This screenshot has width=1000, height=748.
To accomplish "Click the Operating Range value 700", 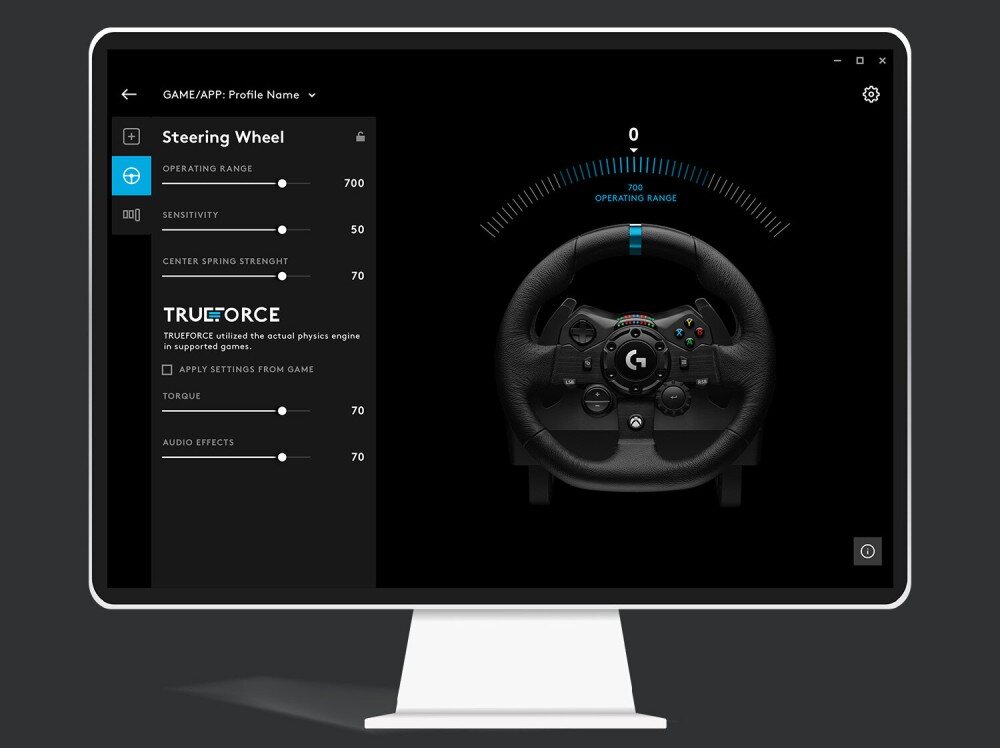I will (x=354, y=183).
